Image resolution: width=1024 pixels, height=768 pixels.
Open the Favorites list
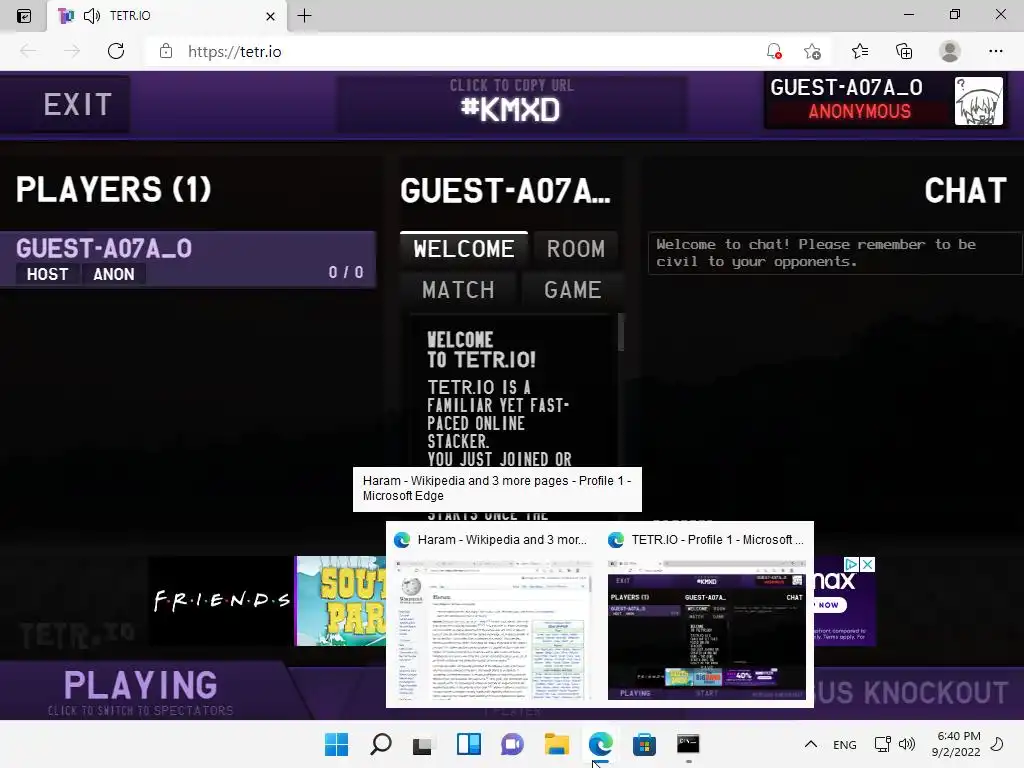860,52
